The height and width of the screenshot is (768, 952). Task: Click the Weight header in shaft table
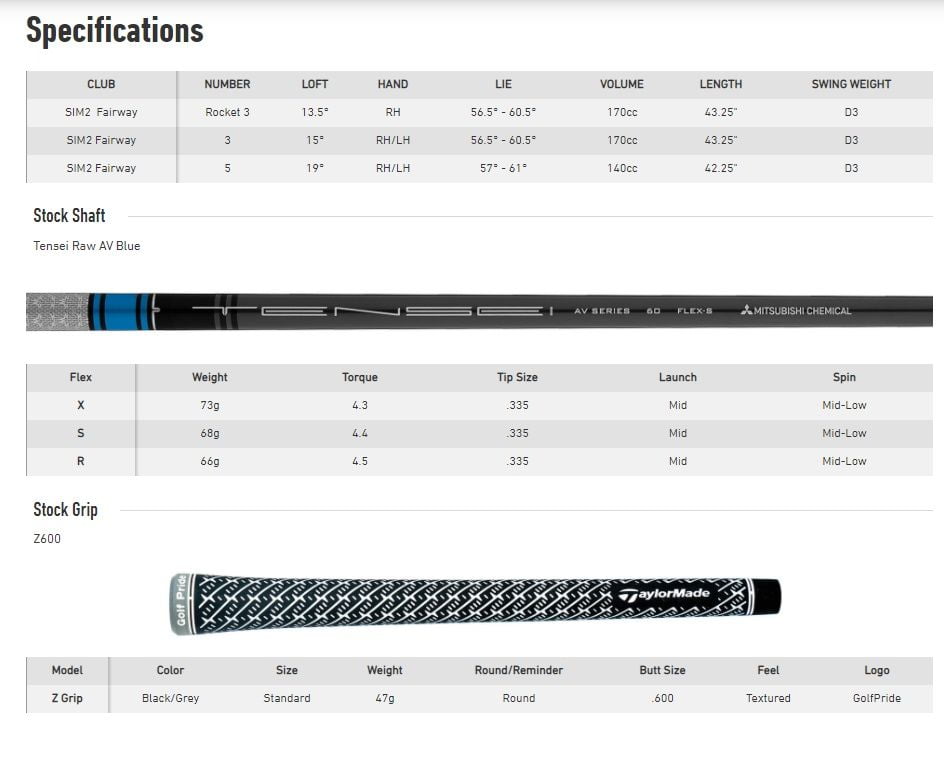pos(209,377)
